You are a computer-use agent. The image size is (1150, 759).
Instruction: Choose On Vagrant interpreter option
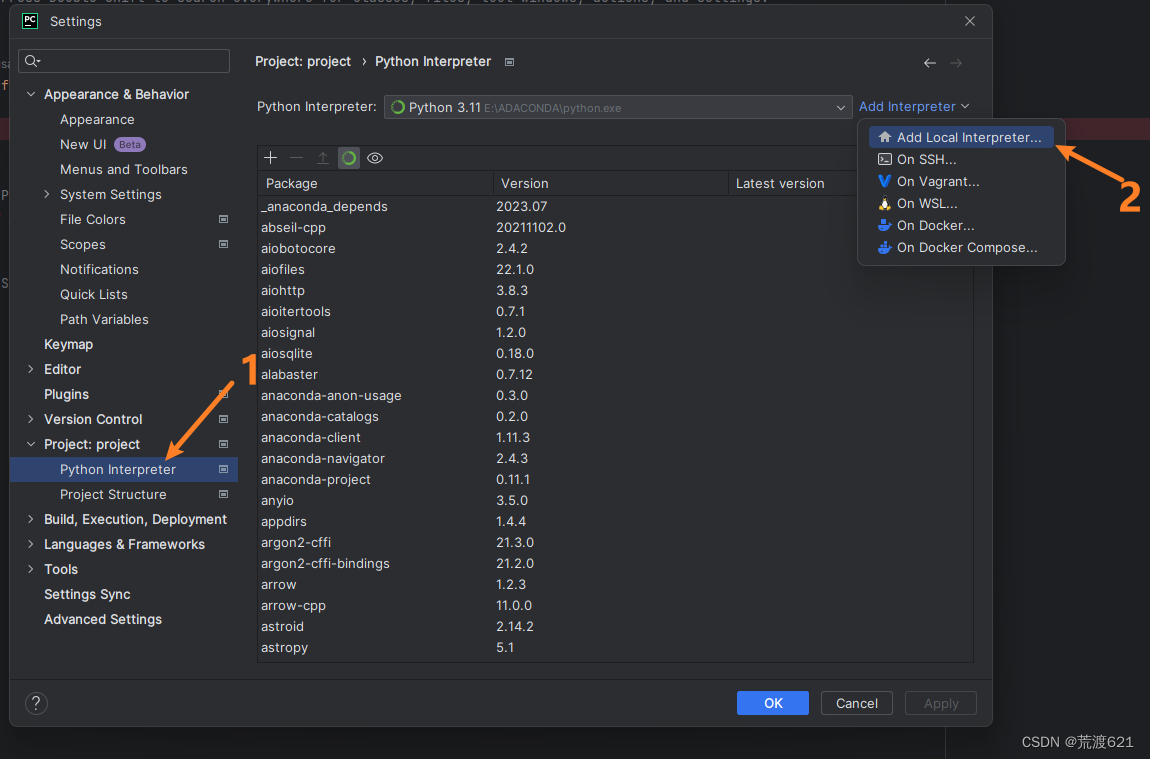pyautogui.click(x=961, y=181)
